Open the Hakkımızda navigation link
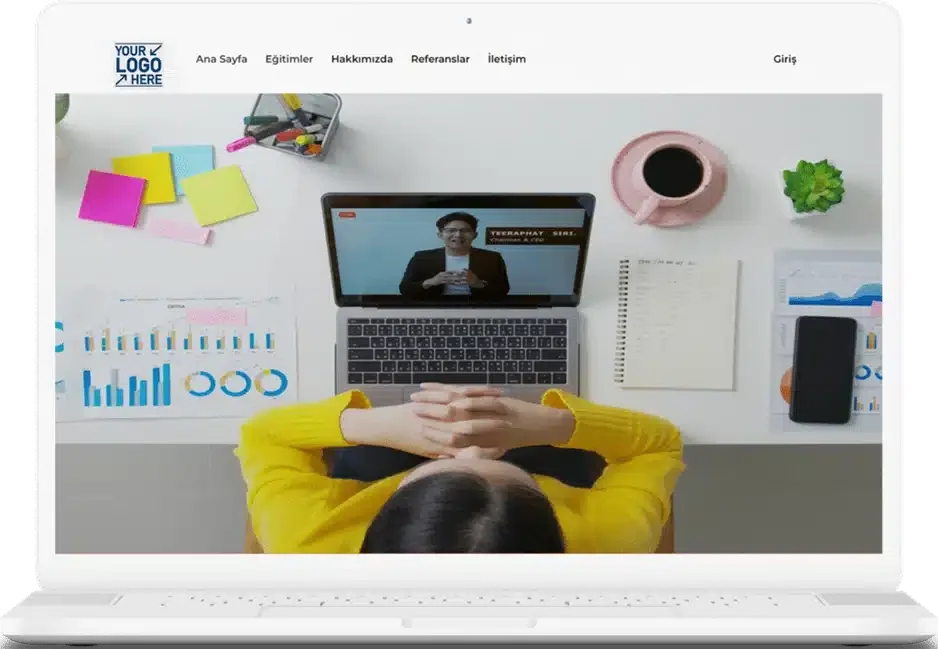Screen dimensions: 938x649 point(362,59)
